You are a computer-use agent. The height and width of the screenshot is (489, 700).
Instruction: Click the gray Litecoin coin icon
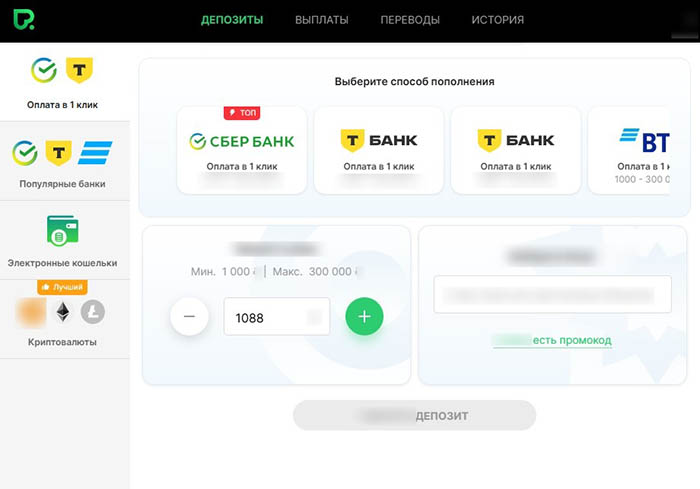pos(93,312)
